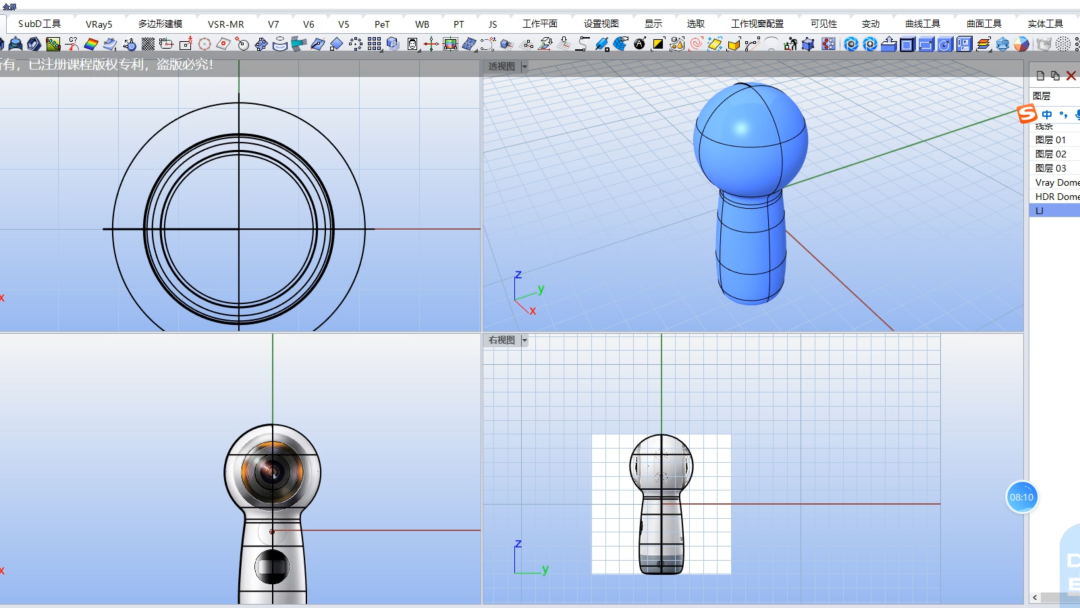The image size is (1080, 608).
Task: Delete layer using the red X icon
Action: pyautogui.click(x=1071, y=76)
